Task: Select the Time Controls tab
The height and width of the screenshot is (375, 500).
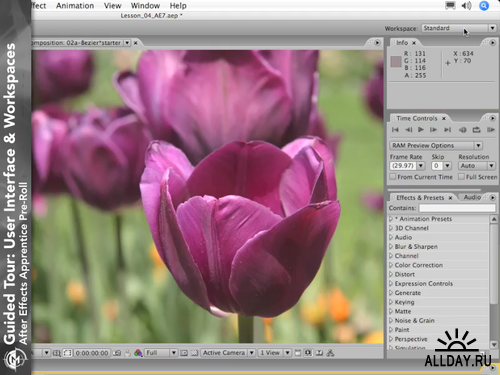Action: (x=417, y=118)
